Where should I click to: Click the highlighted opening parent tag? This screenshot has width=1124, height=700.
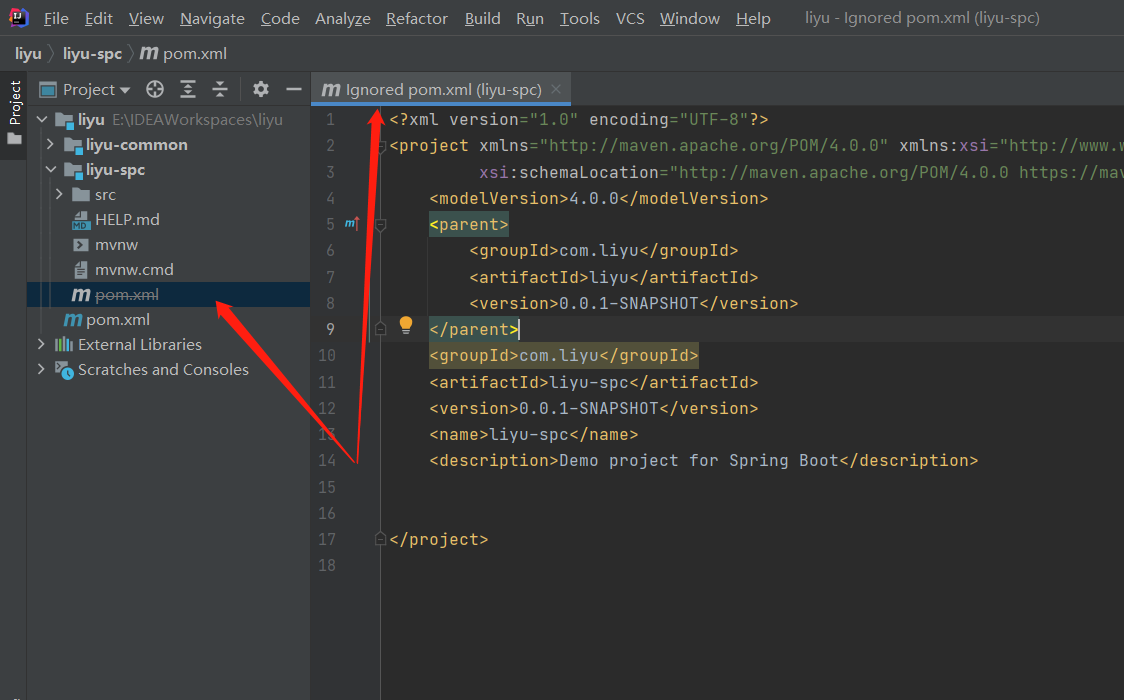[x=469, y=224]
